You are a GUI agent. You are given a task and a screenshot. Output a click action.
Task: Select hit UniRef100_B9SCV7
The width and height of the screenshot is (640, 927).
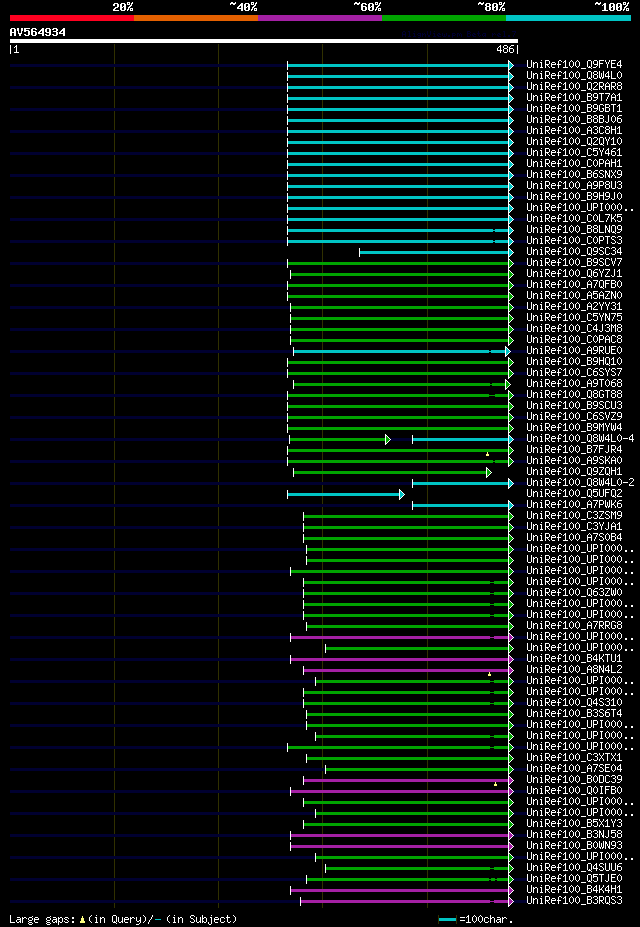click(x=574, y=262)
